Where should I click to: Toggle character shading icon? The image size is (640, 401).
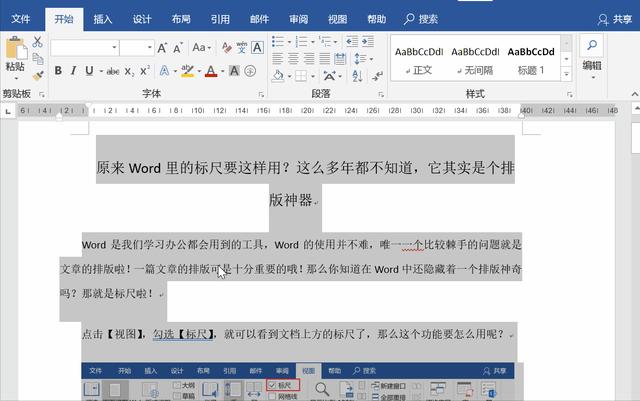point(234,71)
